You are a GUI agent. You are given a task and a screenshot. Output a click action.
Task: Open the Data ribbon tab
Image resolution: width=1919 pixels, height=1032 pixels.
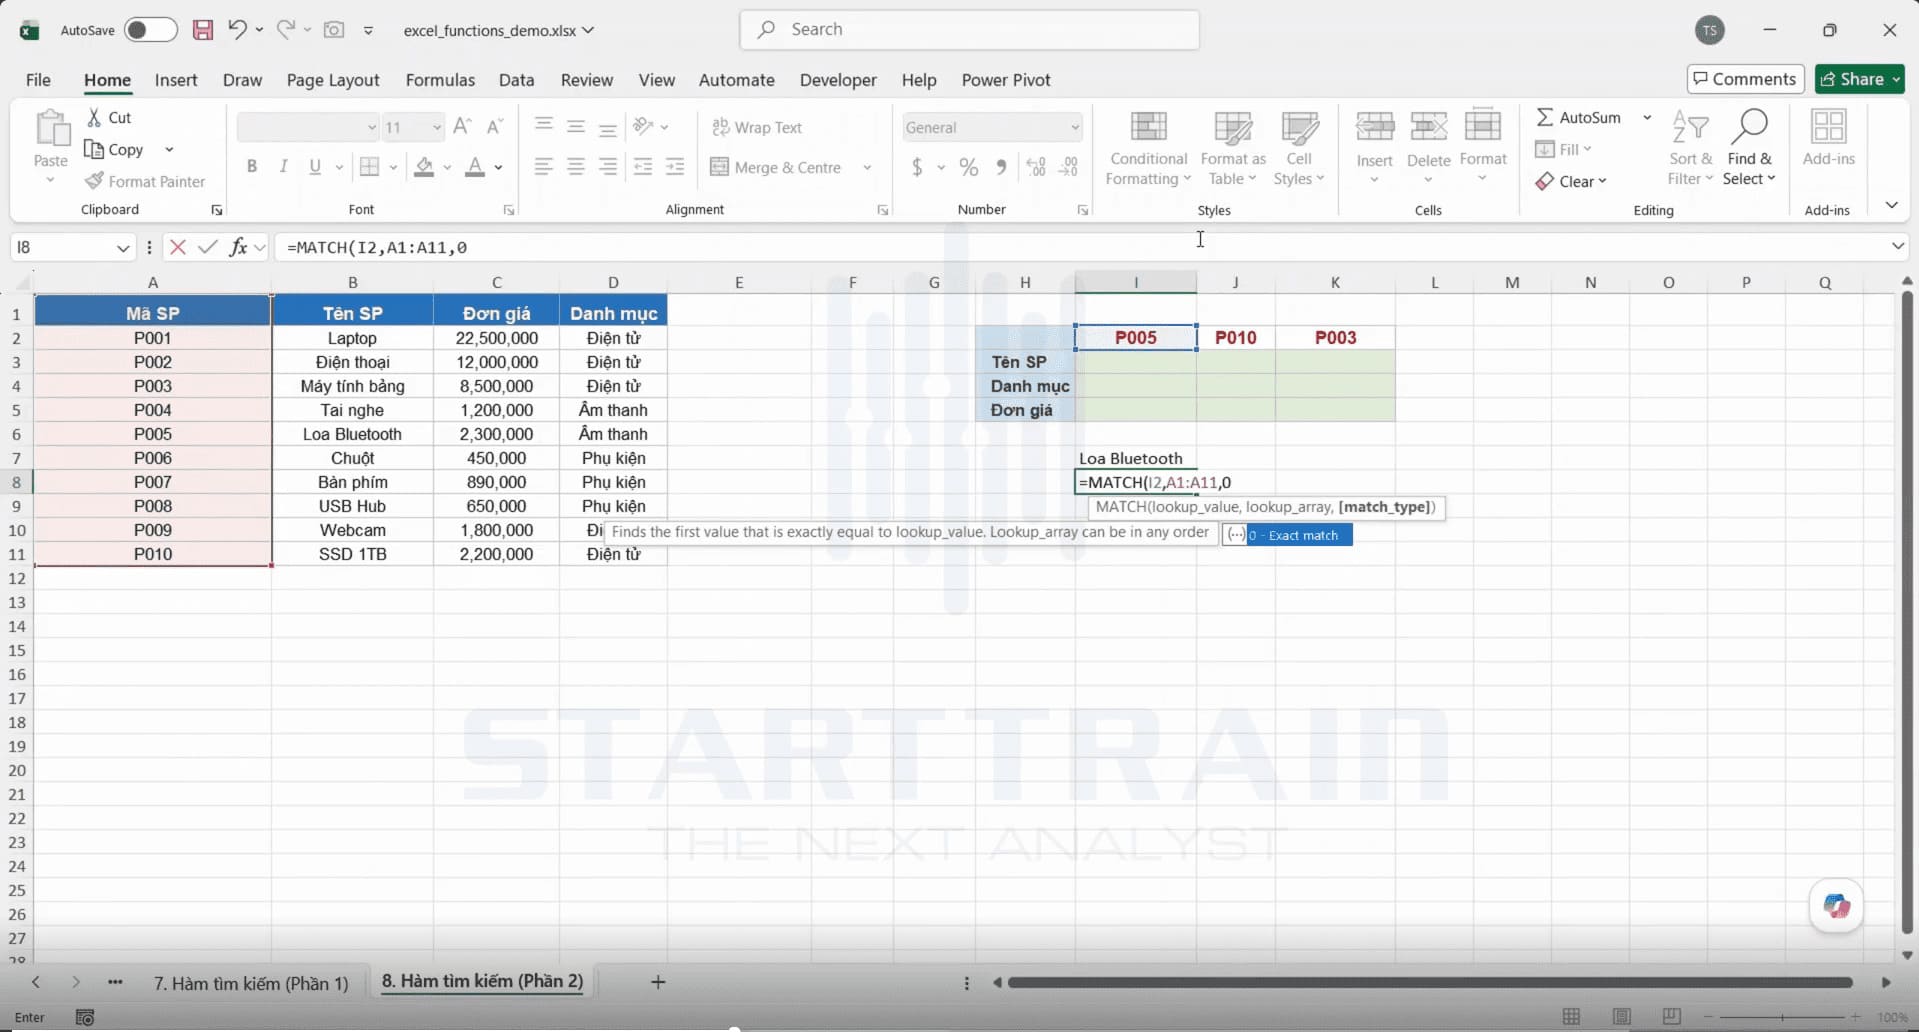click(516, 80)
